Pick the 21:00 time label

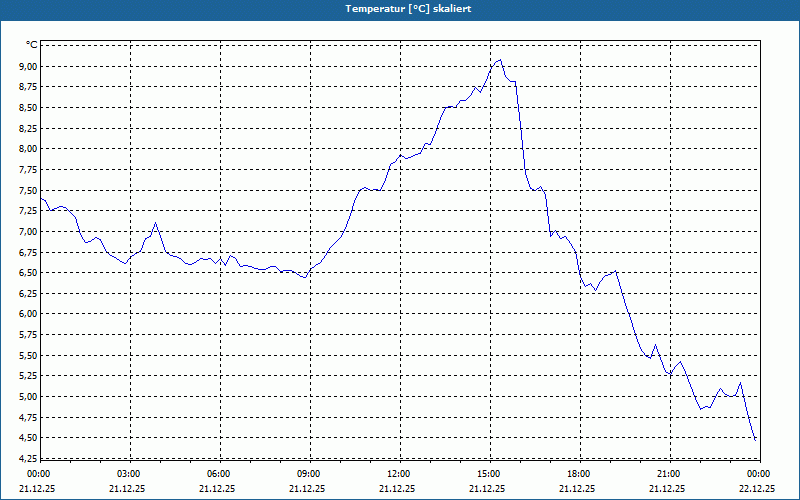pyautogui.click(x=668, y=473)
